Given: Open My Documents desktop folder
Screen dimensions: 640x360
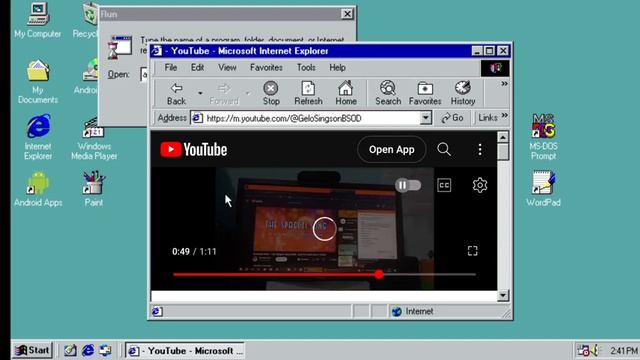Looking at the screenshot, I should click(38, 82).
